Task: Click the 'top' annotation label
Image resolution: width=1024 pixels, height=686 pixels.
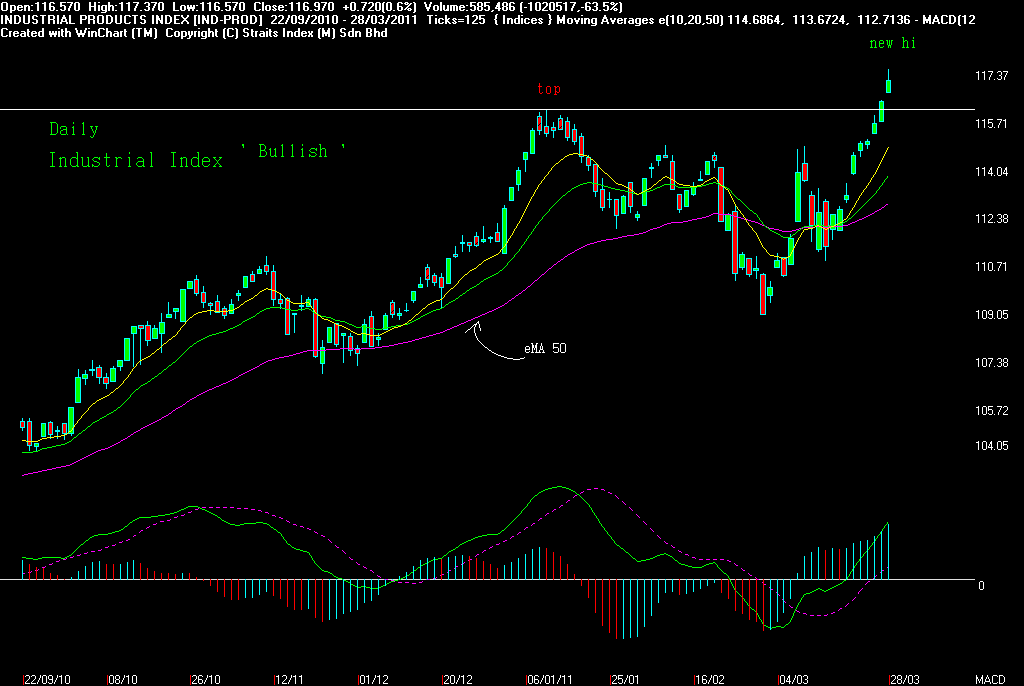Action: tap(549, 89)
